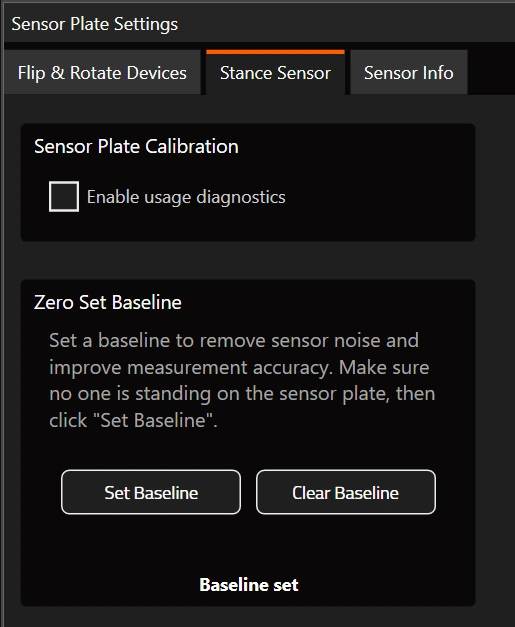Click the 'Baseline set' status message
The image size is (515, 627).
[249, 585]
